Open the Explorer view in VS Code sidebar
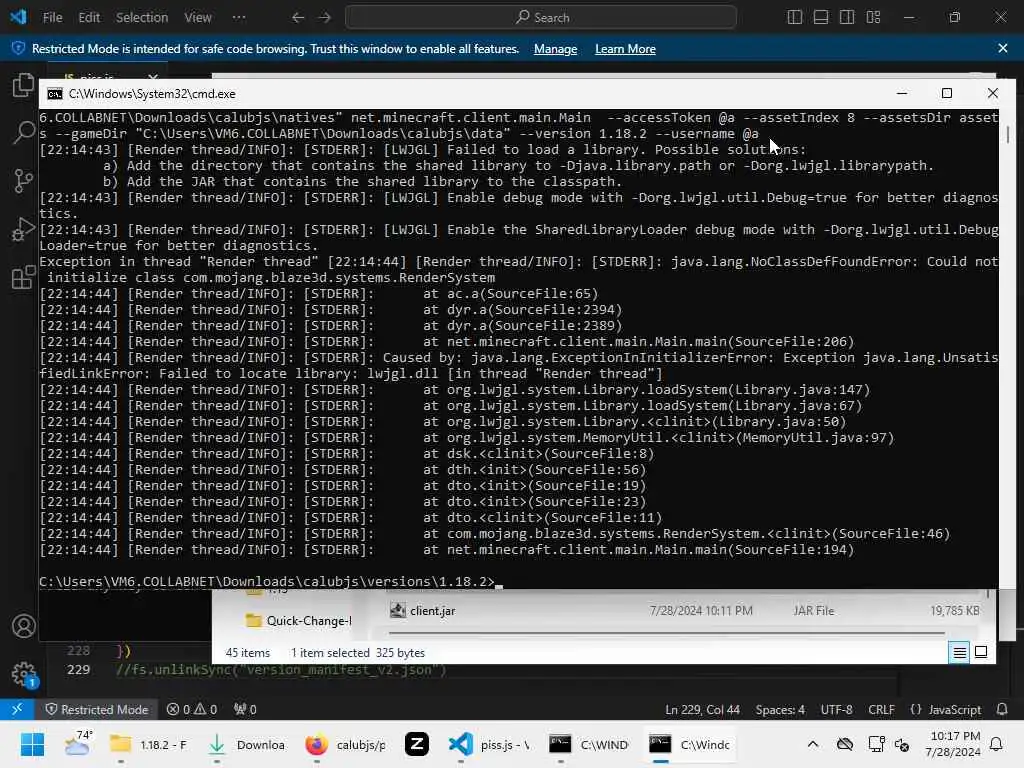 [24, 85]
